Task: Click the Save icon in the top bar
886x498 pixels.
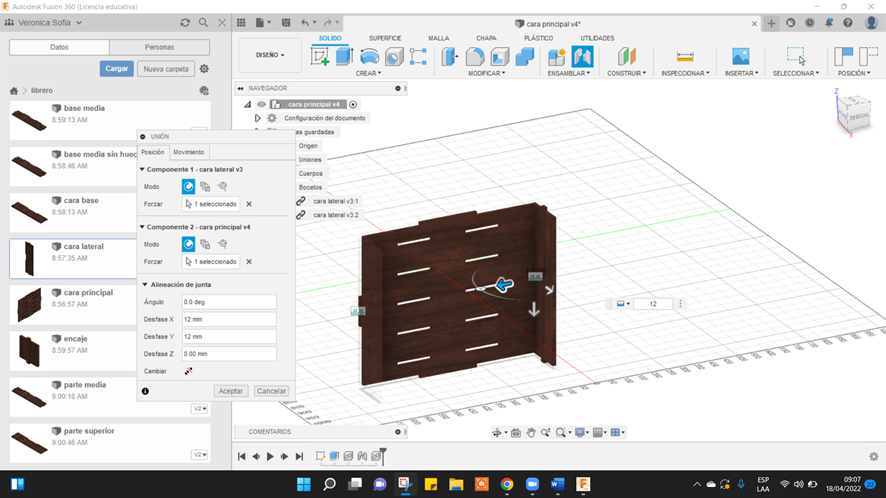Action: coord(285,22)
